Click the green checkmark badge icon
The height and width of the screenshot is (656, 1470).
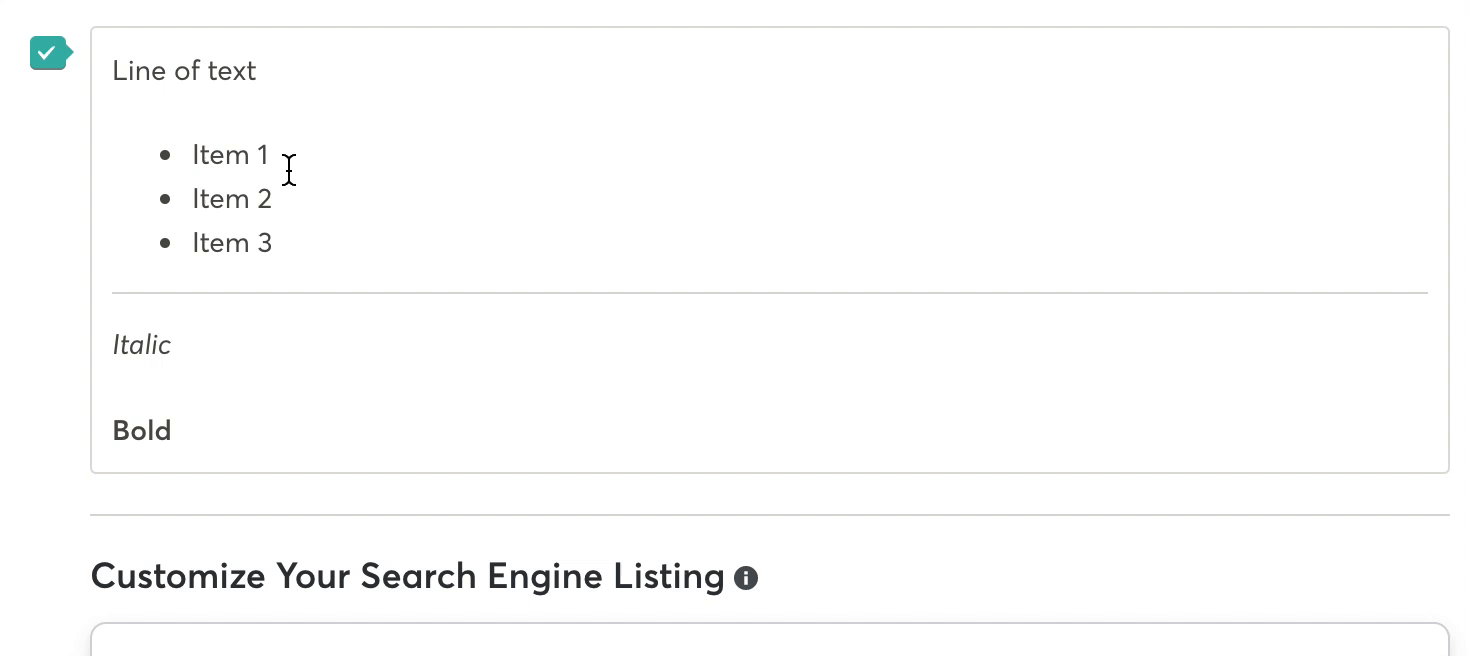tap(49, 52)
